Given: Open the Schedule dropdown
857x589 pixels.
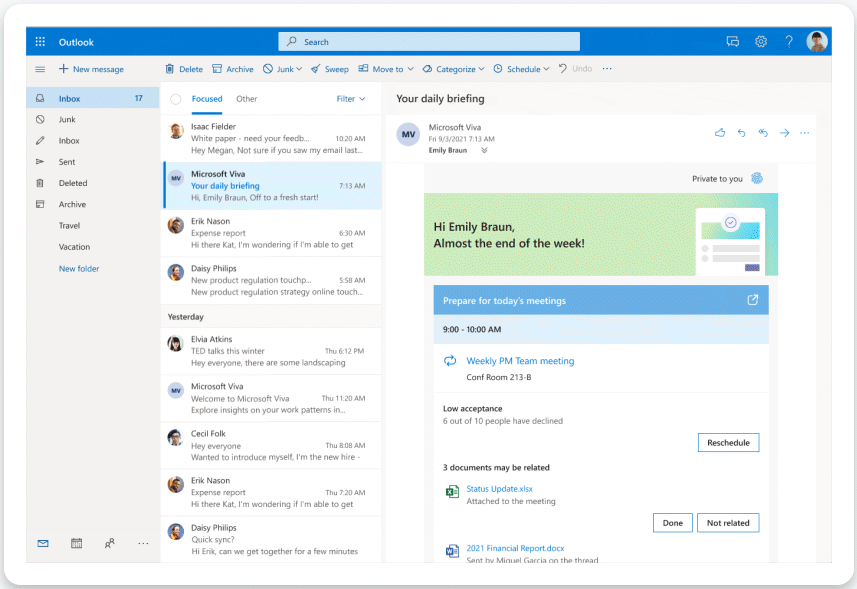Looking at the screenshot, I should coord(521,69).
